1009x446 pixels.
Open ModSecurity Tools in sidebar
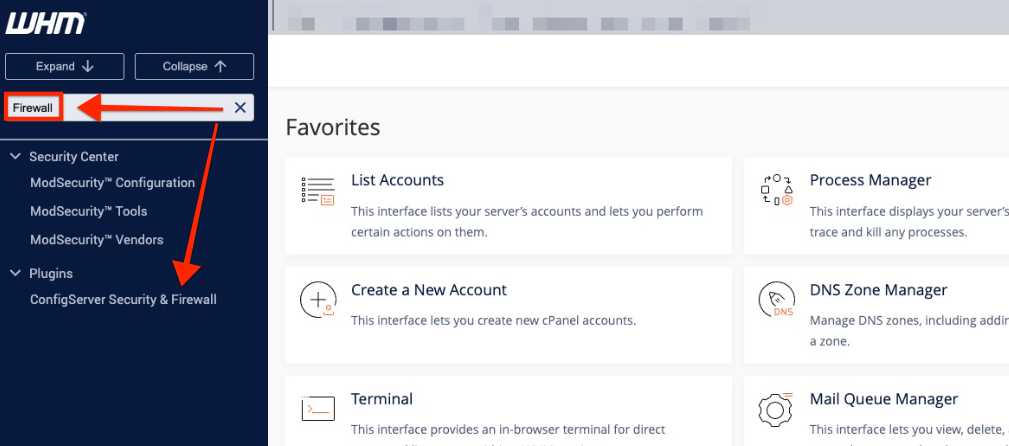88,211
